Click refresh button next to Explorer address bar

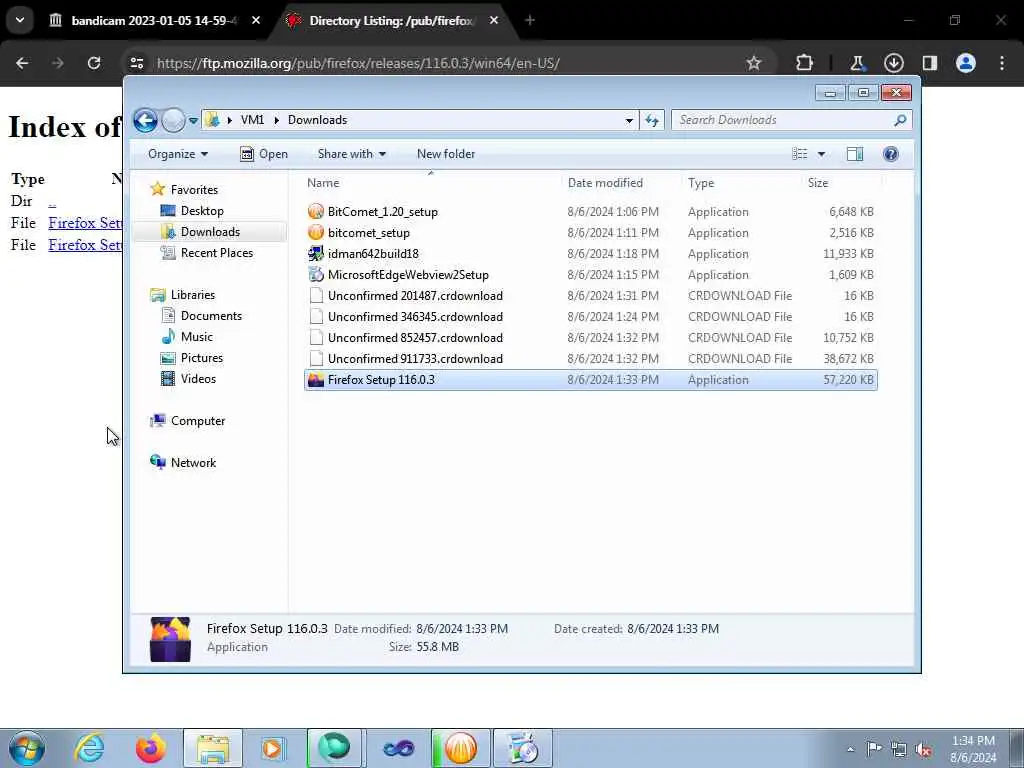652,120
